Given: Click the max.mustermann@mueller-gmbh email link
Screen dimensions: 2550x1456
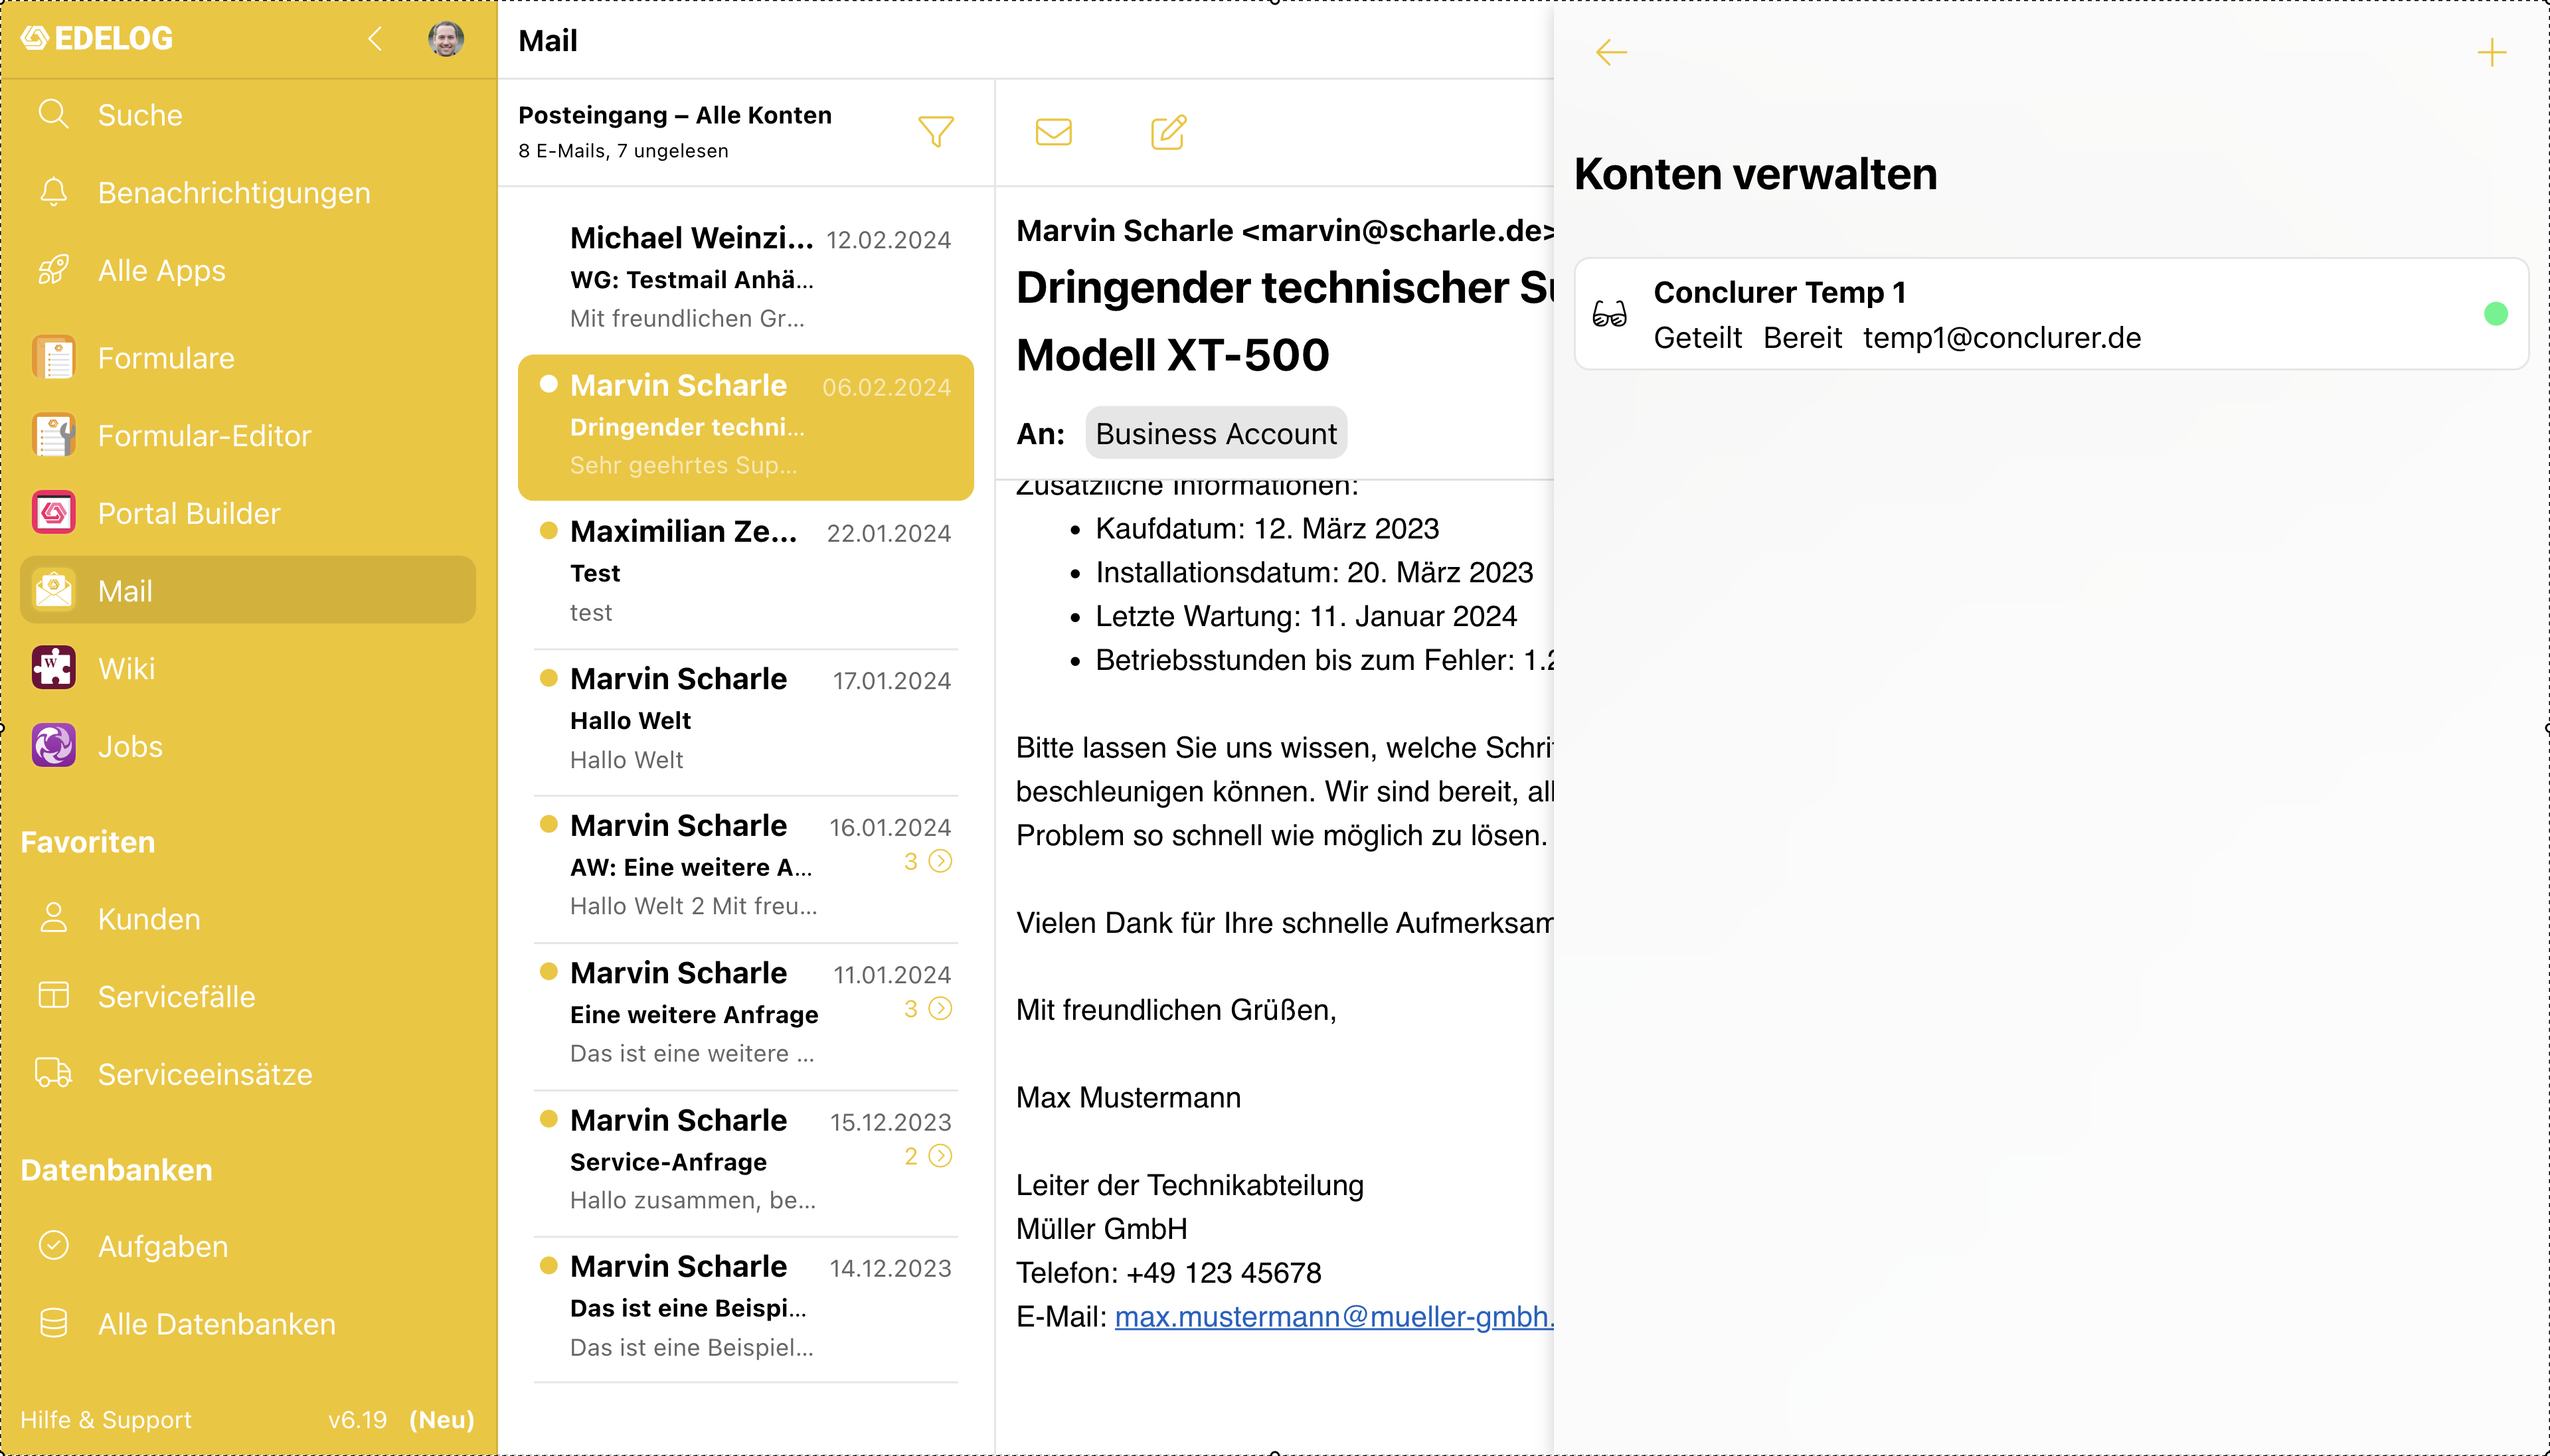Looking at the screenshot, I should pyautogui.click(x=1334, y=1317).
